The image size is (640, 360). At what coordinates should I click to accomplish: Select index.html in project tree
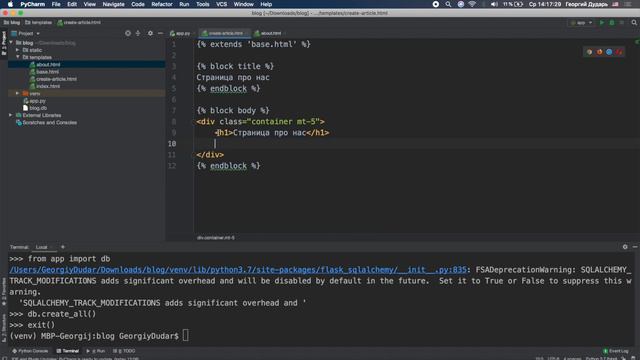[48, 87]
